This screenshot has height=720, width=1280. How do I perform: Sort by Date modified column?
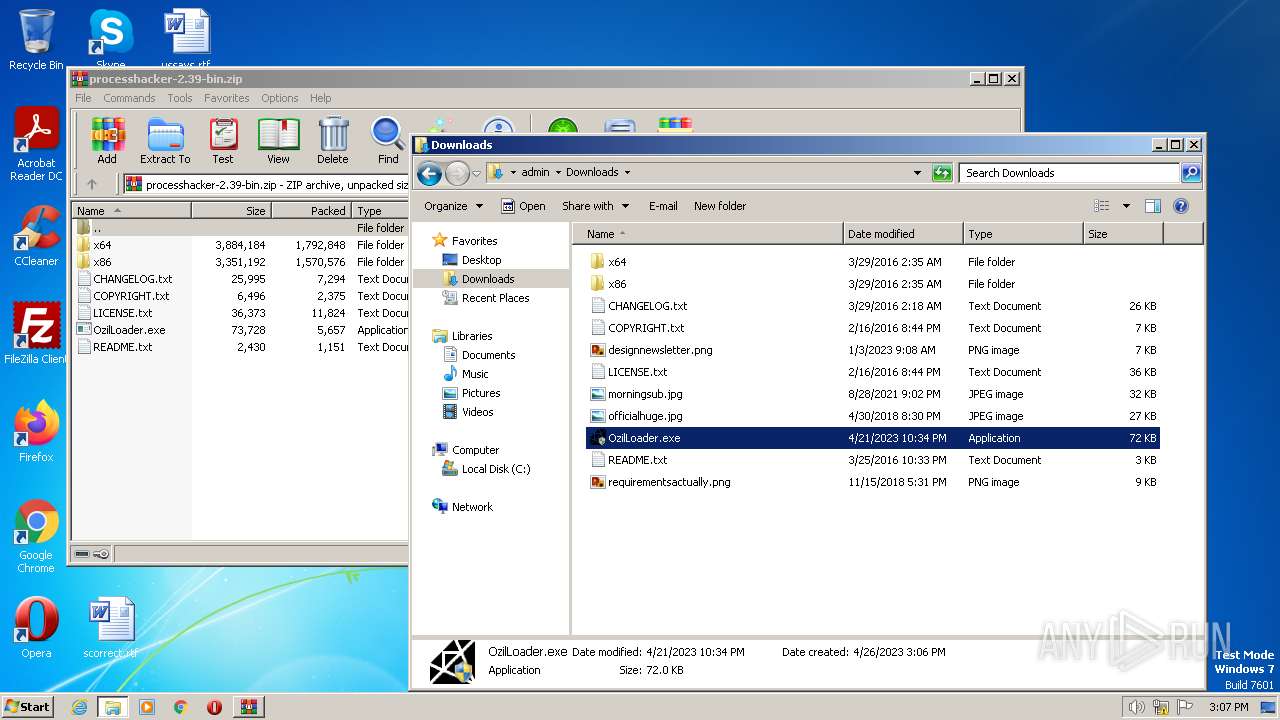click(903, 234)
